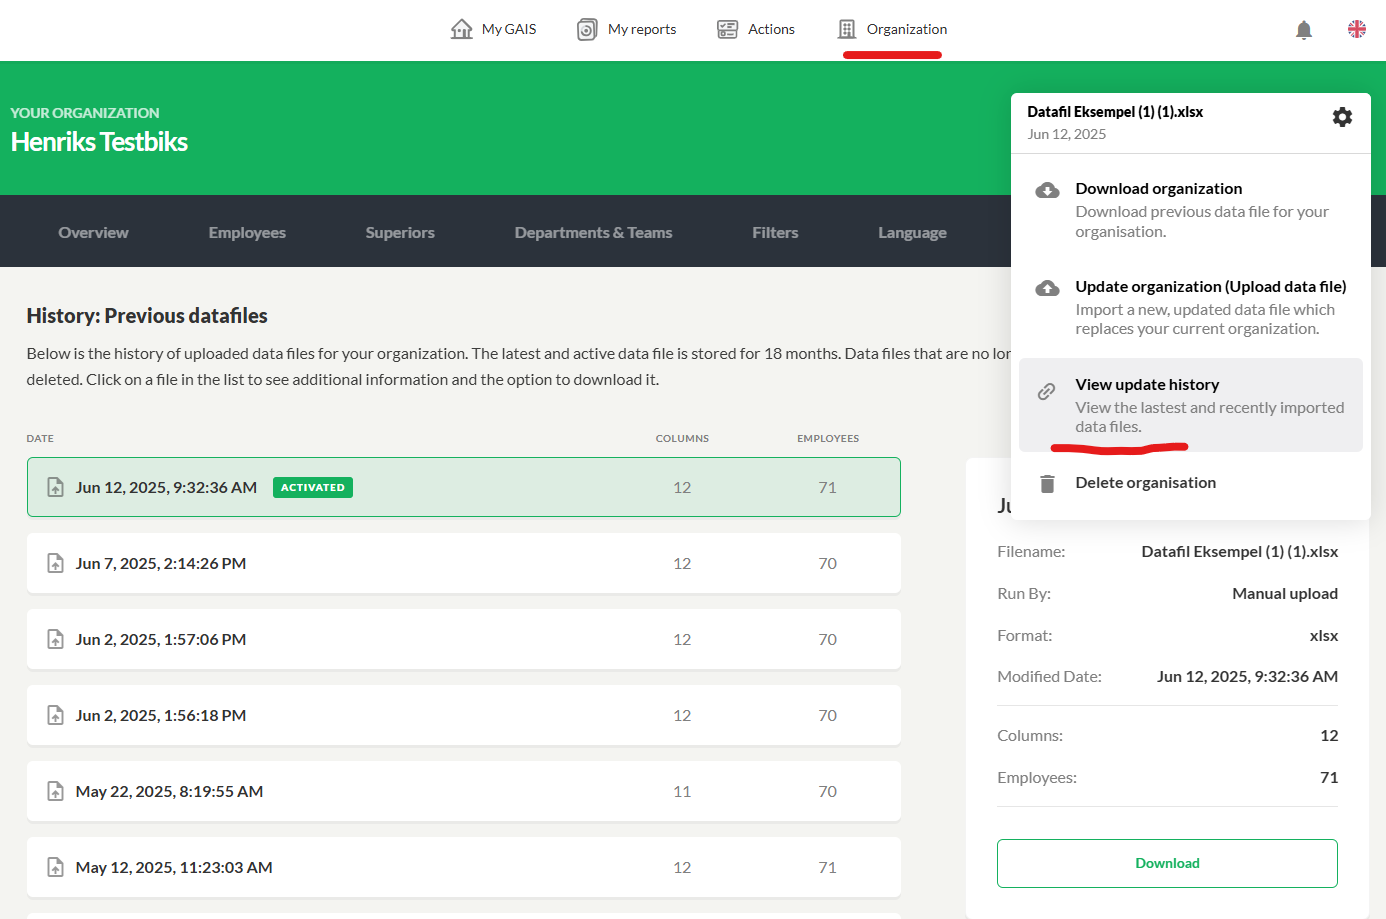Click file icon for May 12, 2025 entry

click(56, 867)
